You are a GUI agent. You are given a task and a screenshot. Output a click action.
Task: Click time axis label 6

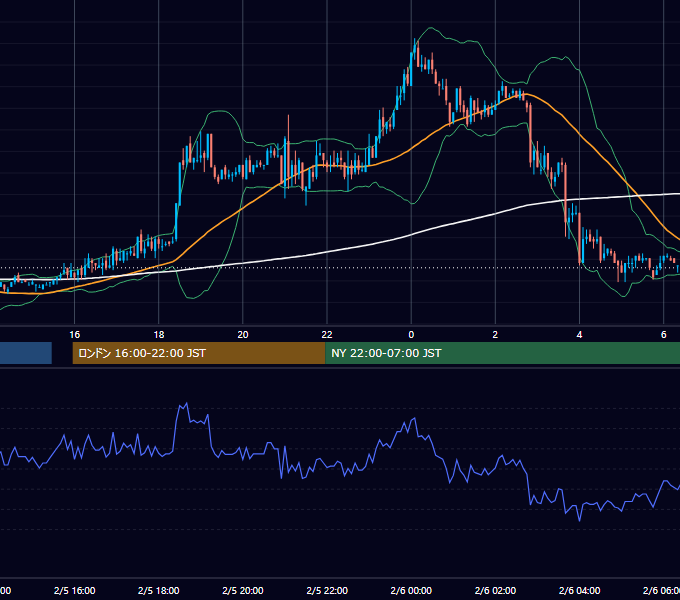[x=664, y=335]
